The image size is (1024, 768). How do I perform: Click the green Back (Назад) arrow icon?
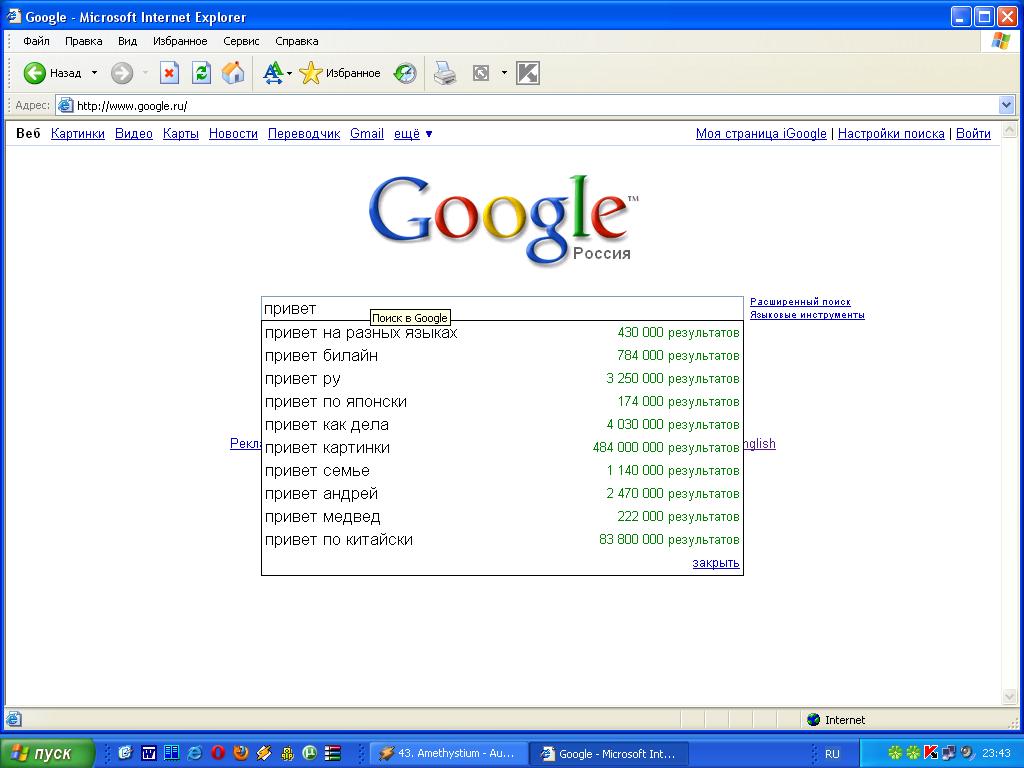tap(35, 73)
